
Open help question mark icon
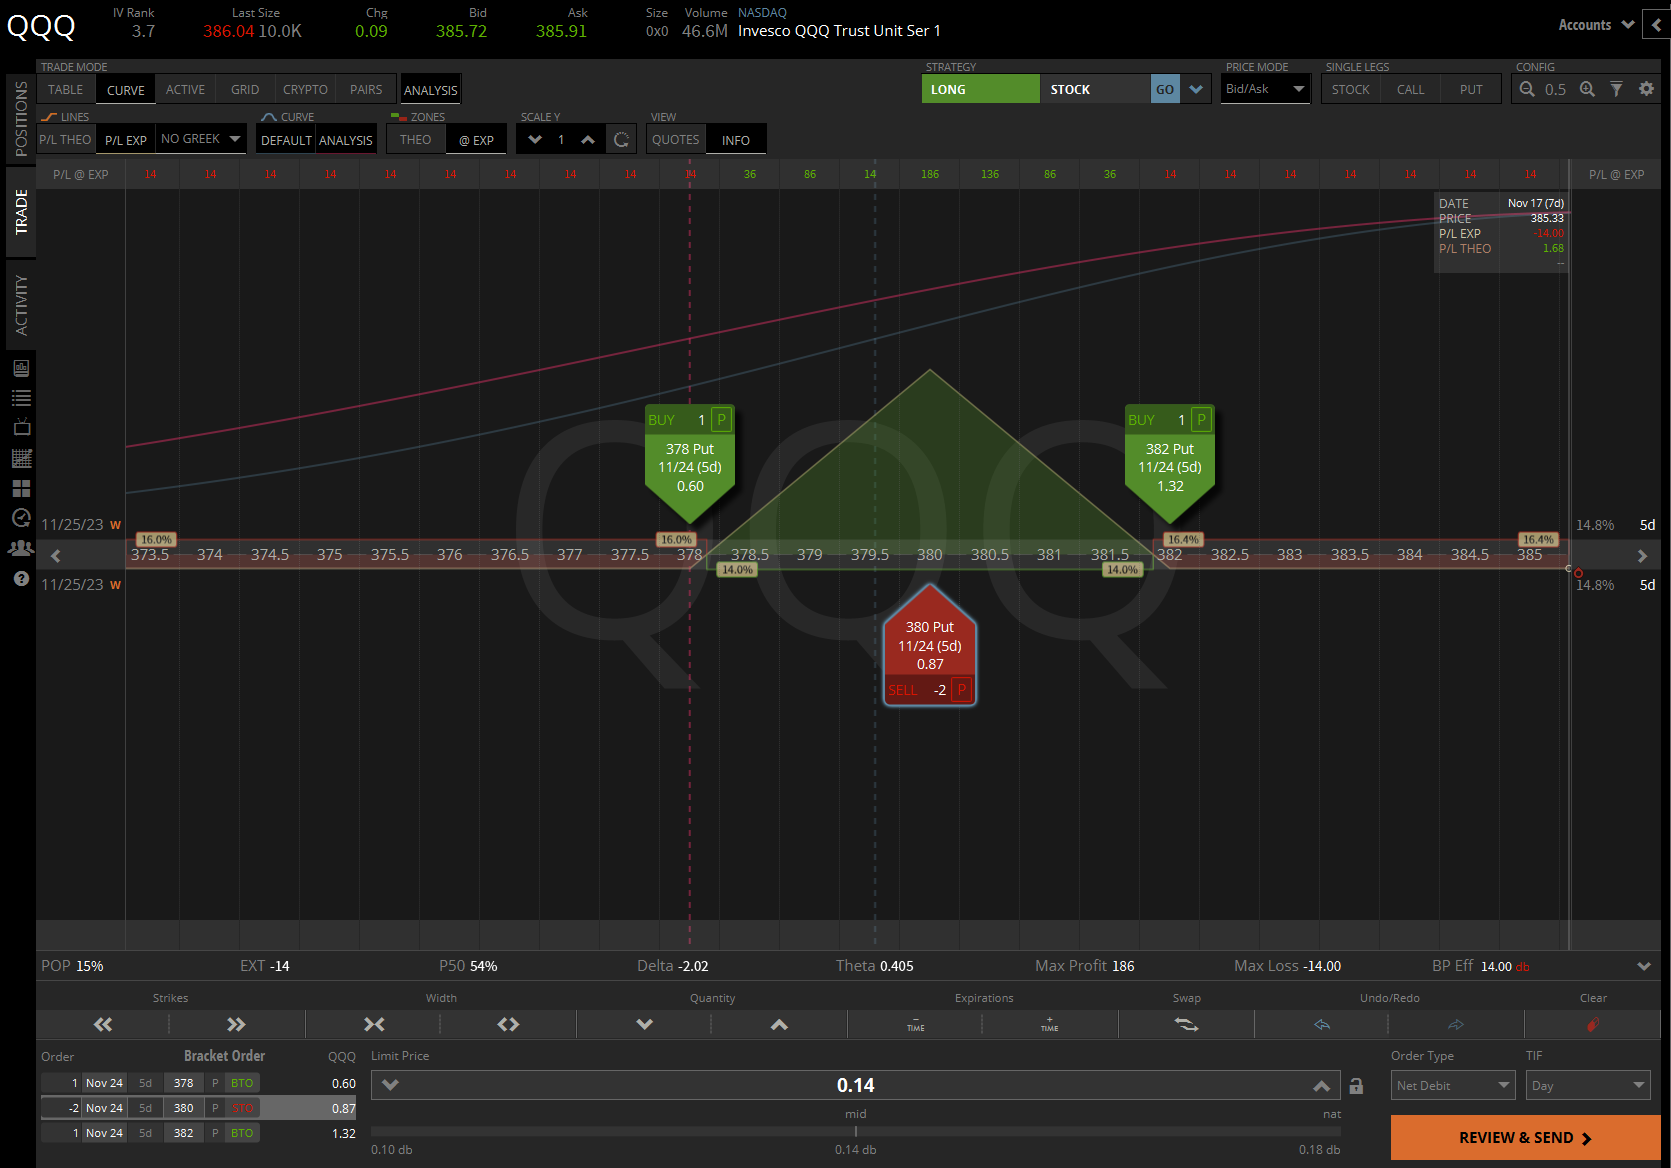(21, 578)
